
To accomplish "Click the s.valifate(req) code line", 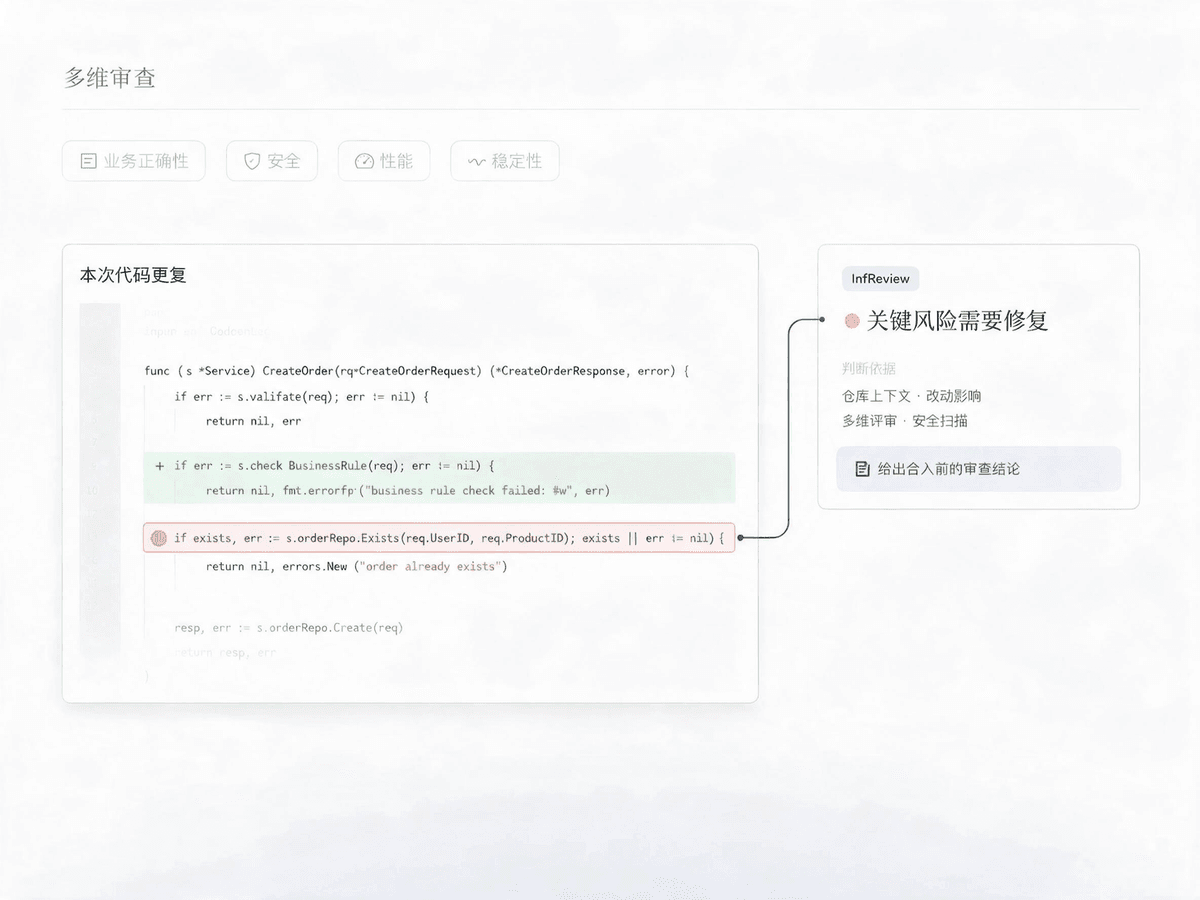I will coord(301,397).
